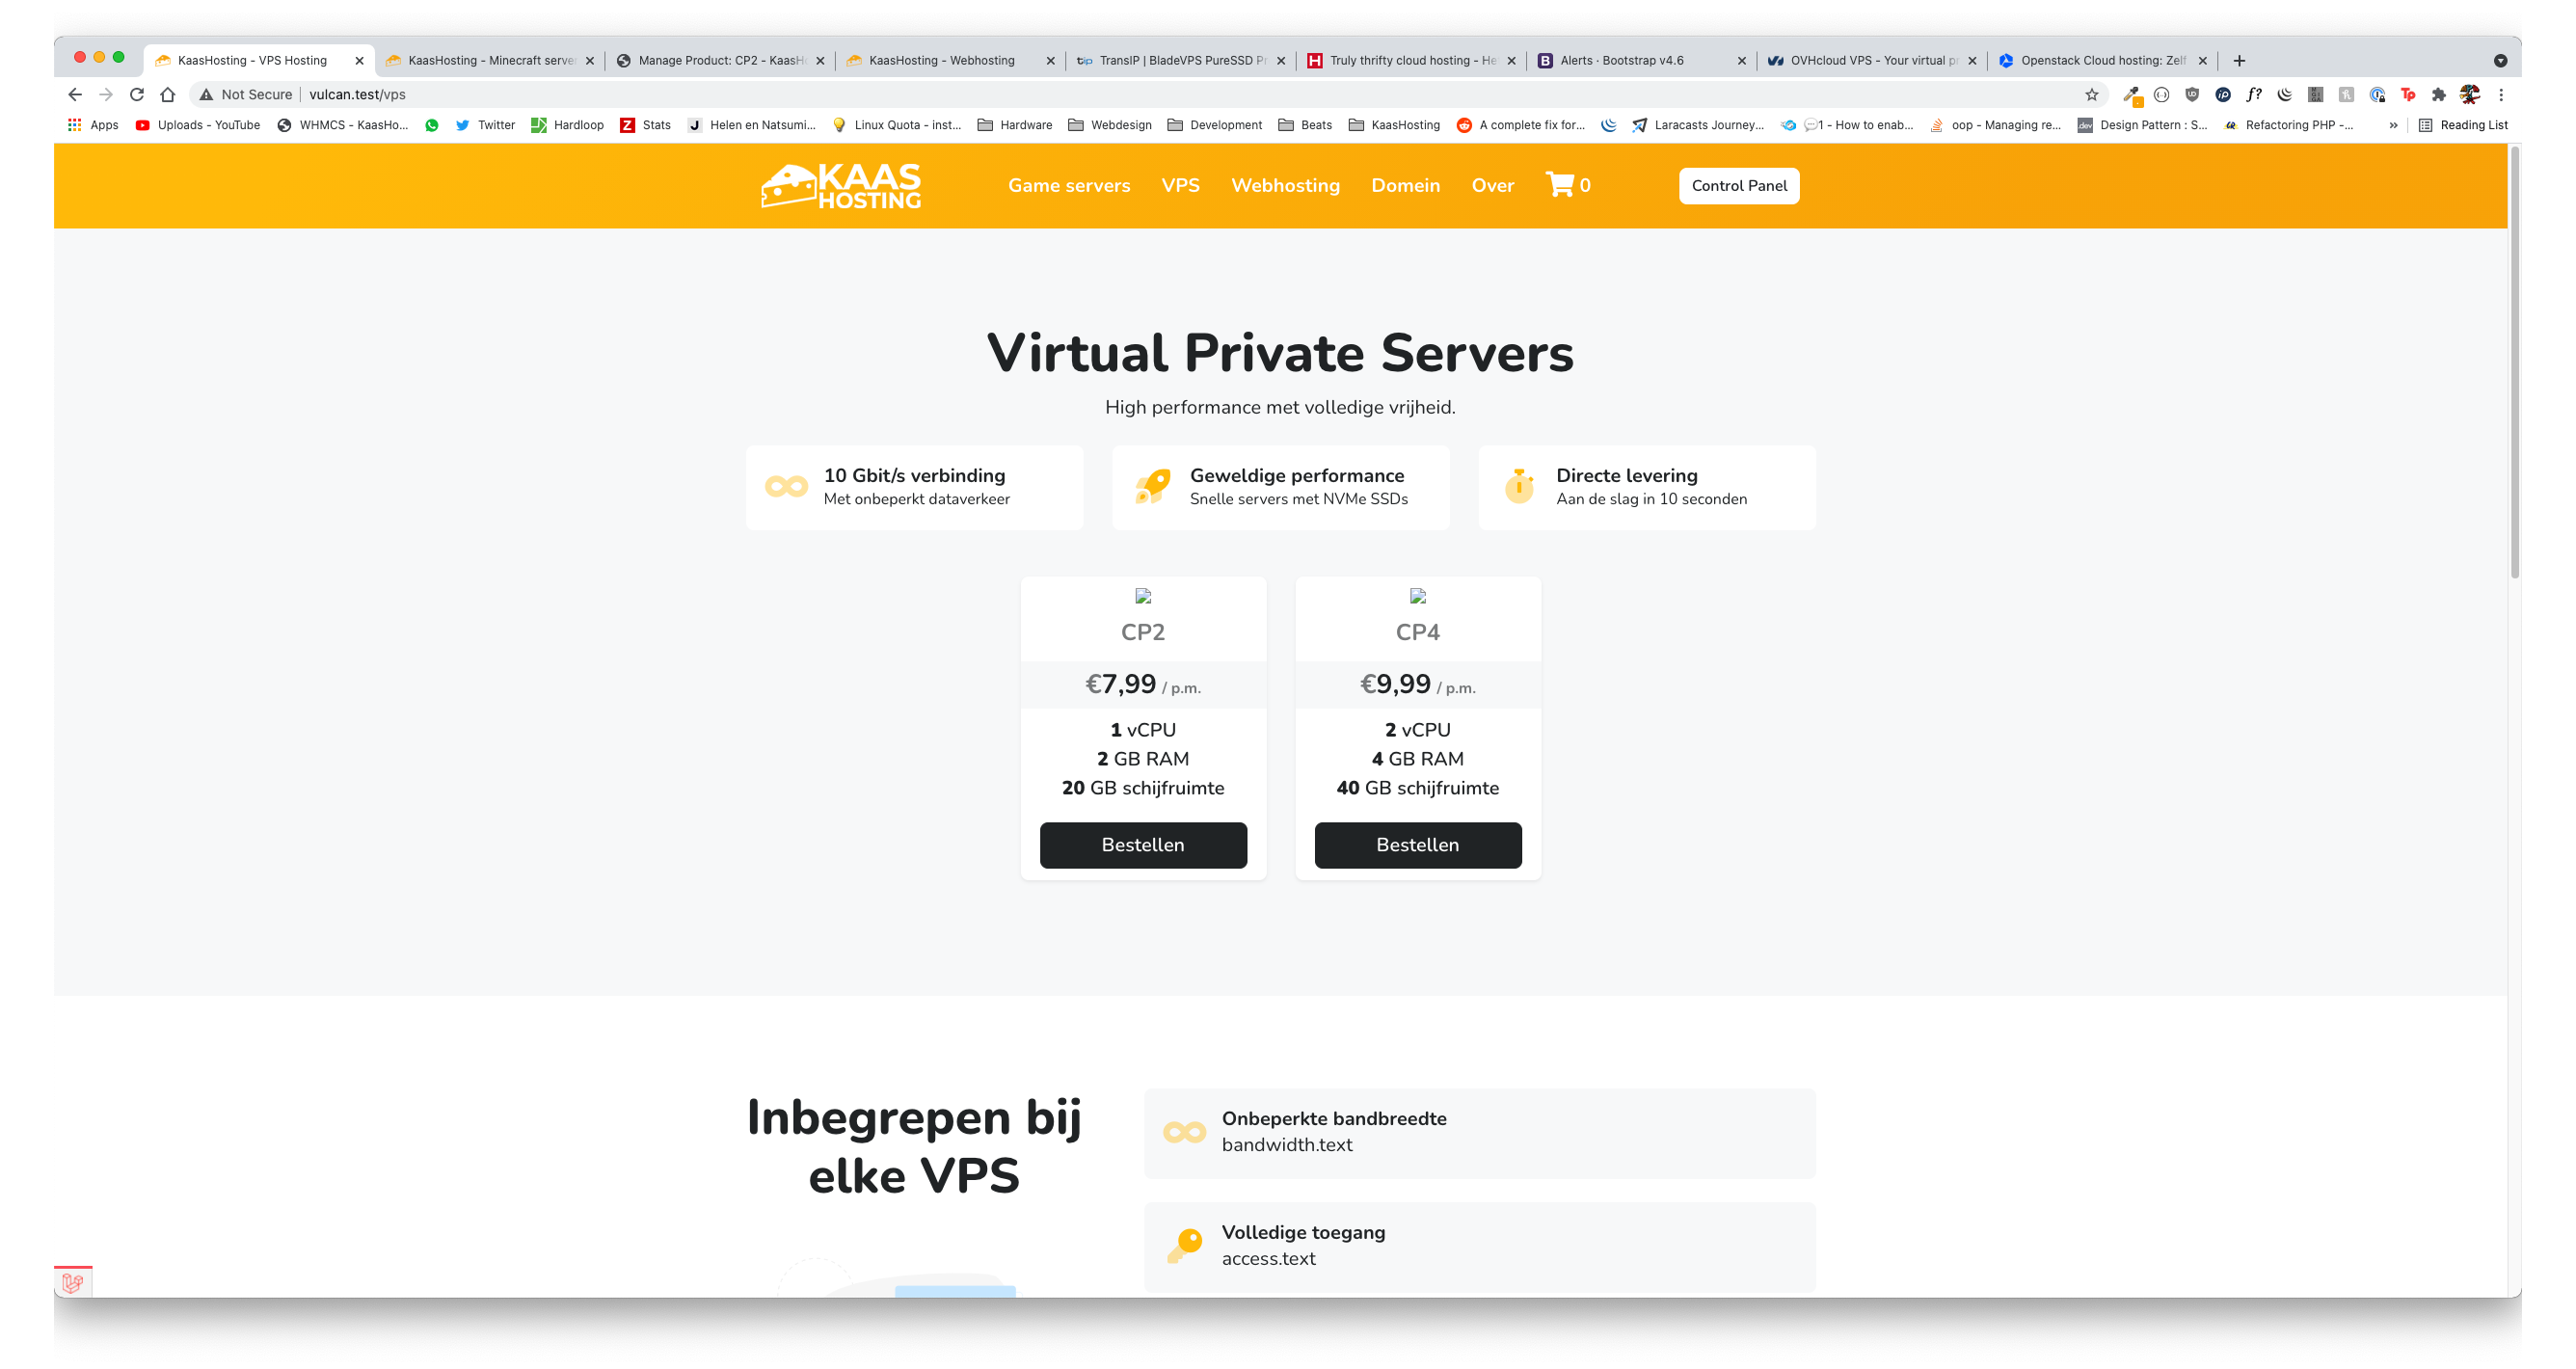Open the Chrome three-dot menu
This screenshot has width=2576, height=1369.
2501,94
